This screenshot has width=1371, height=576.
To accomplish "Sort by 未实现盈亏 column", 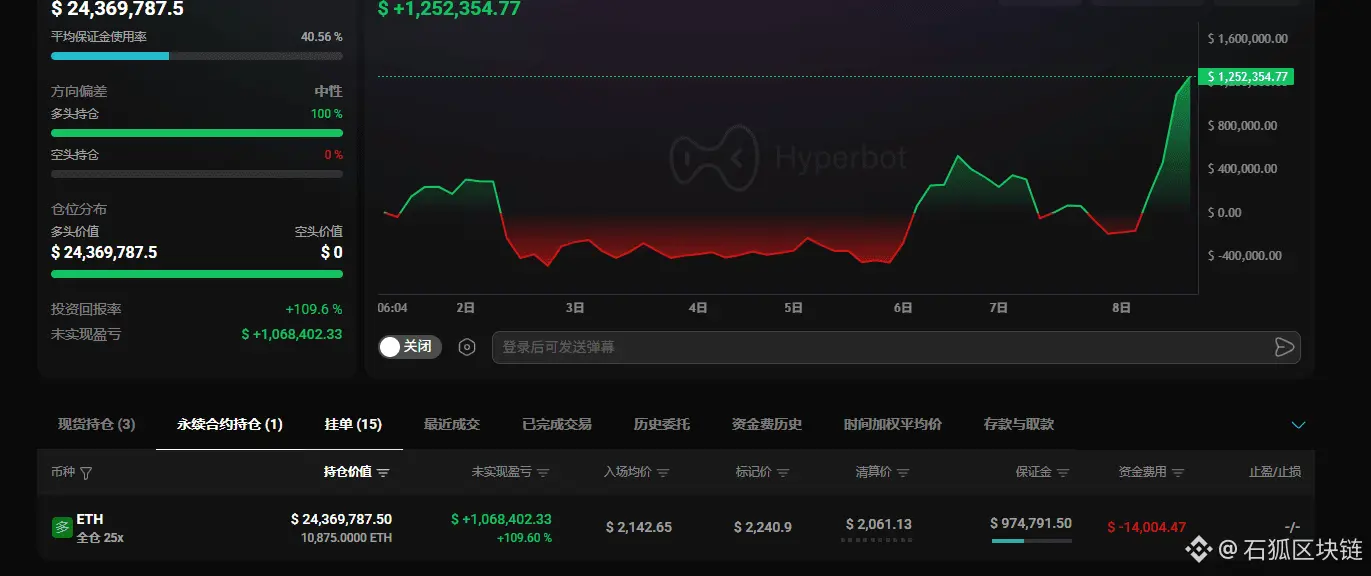I will (510, 472).
